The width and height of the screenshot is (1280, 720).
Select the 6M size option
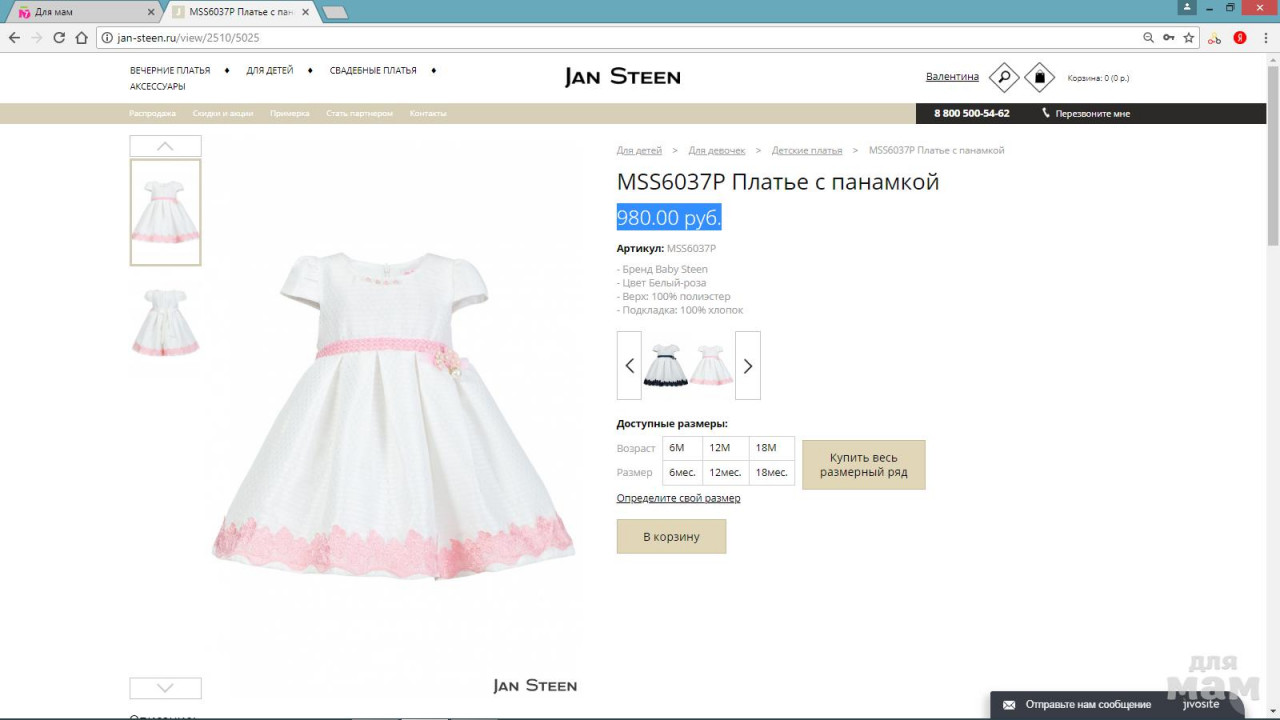click(x=677, y=448)
